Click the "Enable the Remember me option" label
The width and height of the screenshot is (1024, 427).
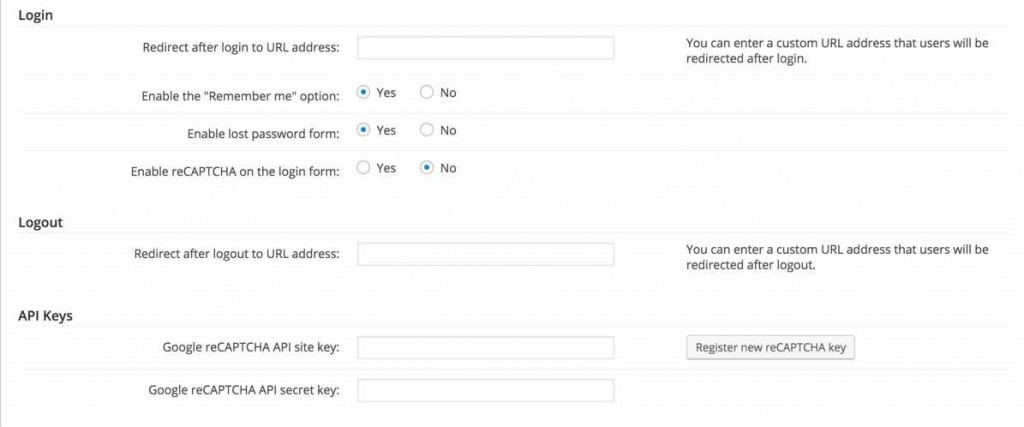tap(241, 96)
